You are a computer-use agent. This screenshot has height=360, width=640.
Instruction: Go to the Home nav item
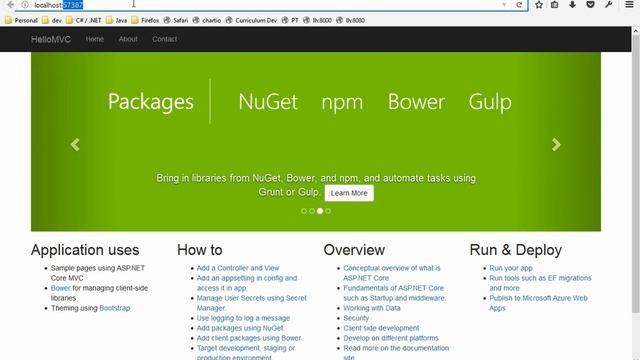click(95, 39)
